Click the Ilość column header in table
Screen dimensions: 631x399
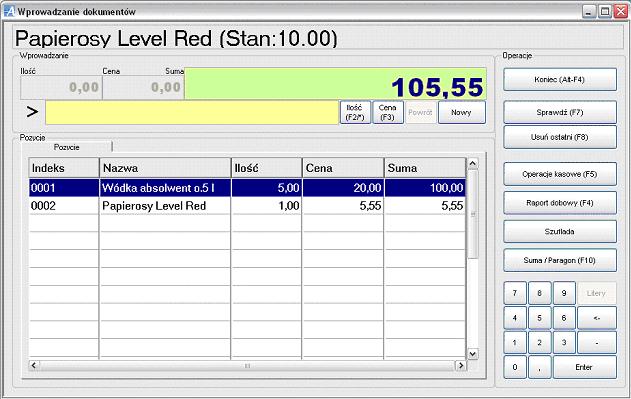(267, 168)
